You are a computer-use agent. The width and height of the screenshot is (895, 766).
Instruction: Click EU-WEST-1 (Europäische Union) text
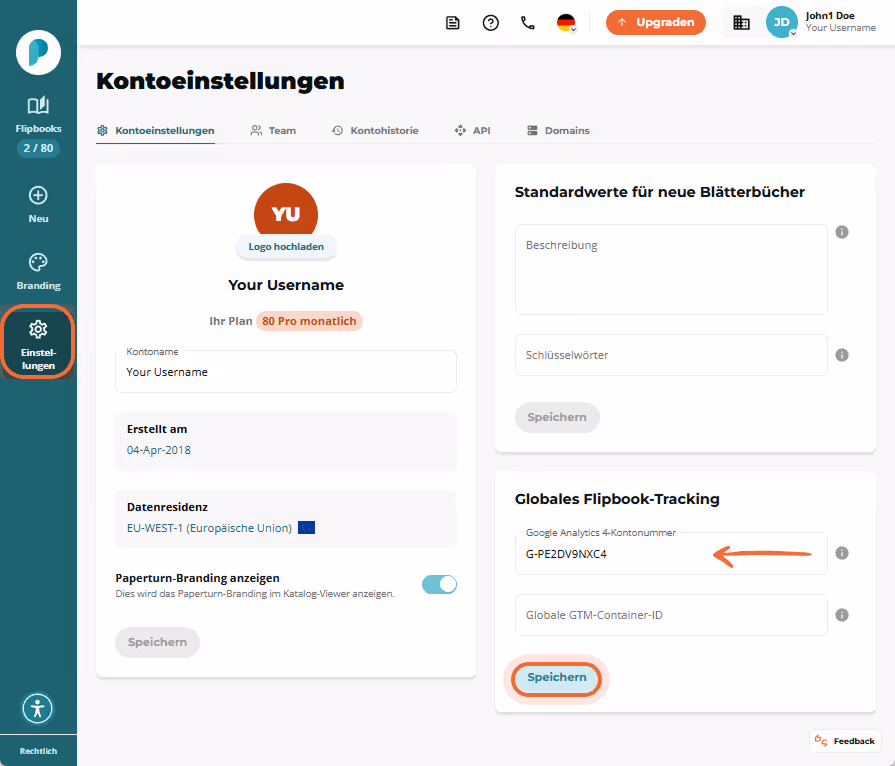(x=209, y=528)
